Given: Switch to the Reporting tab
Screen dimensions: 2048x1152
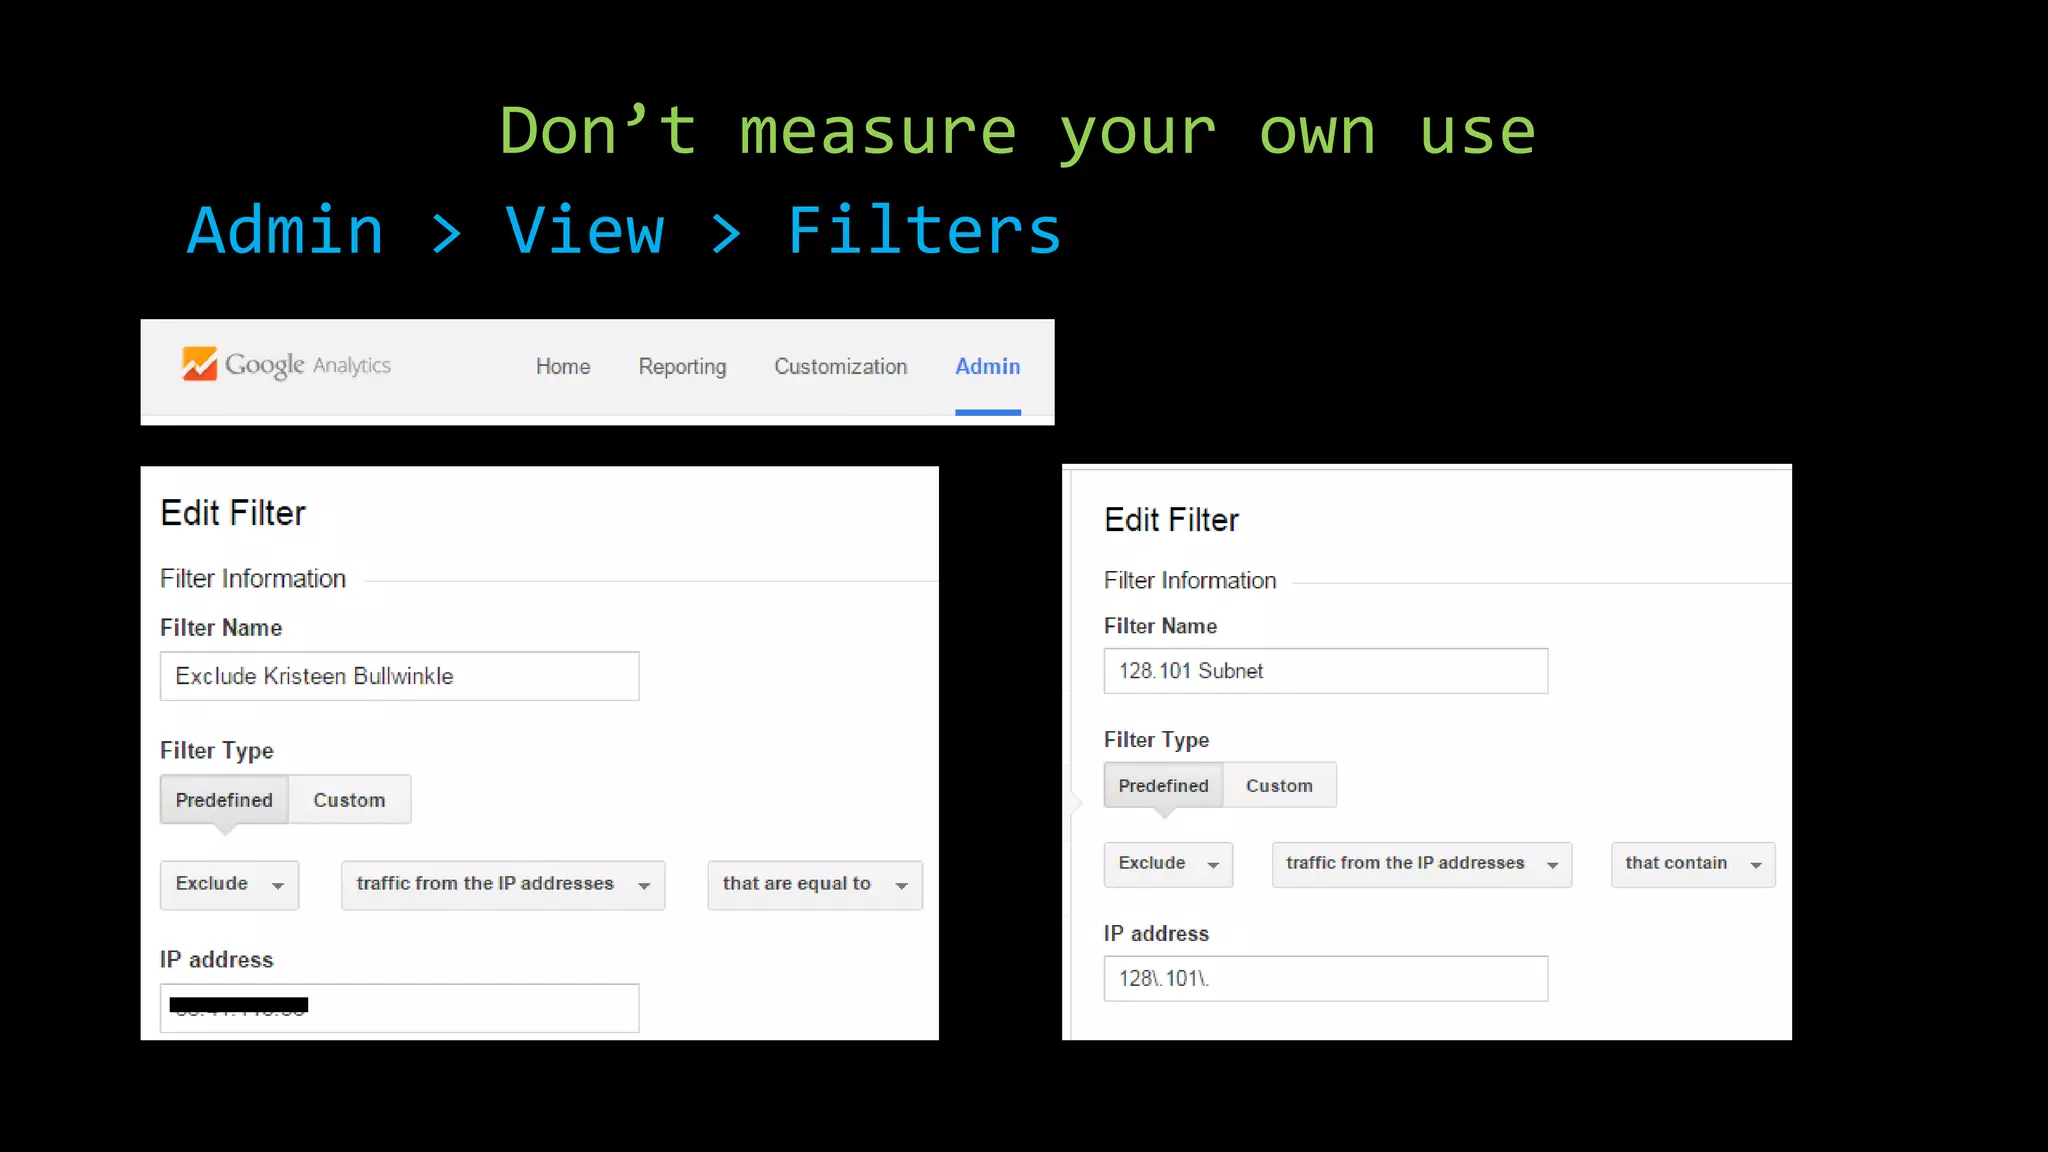Looking at the screenshot, I should coord(683,367).
